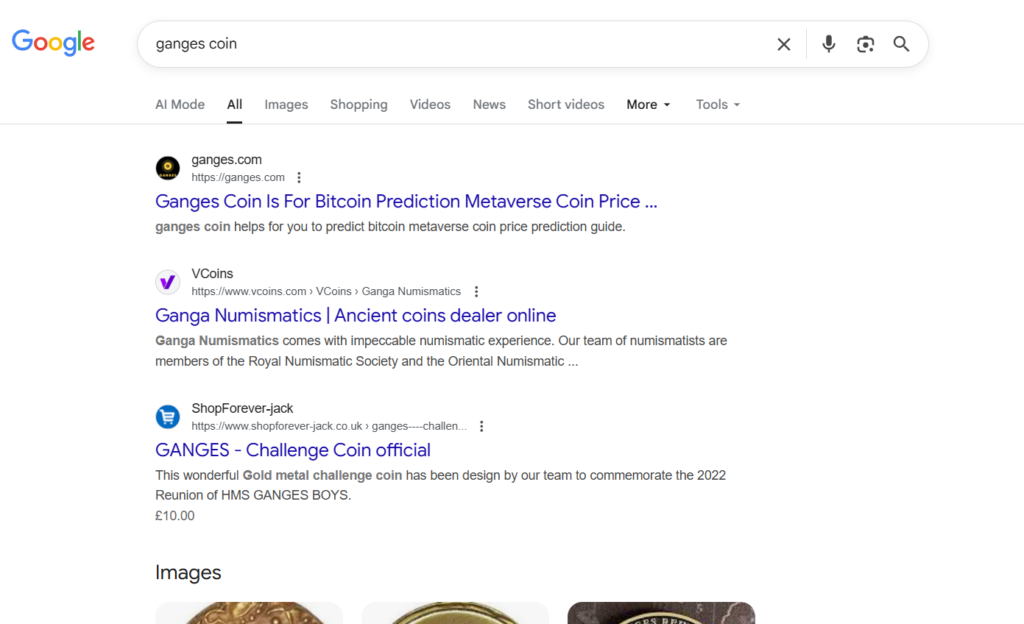The image size is (1024, 624).
Task: Open options menu for ShopForever-jack result
Action: 481,426
